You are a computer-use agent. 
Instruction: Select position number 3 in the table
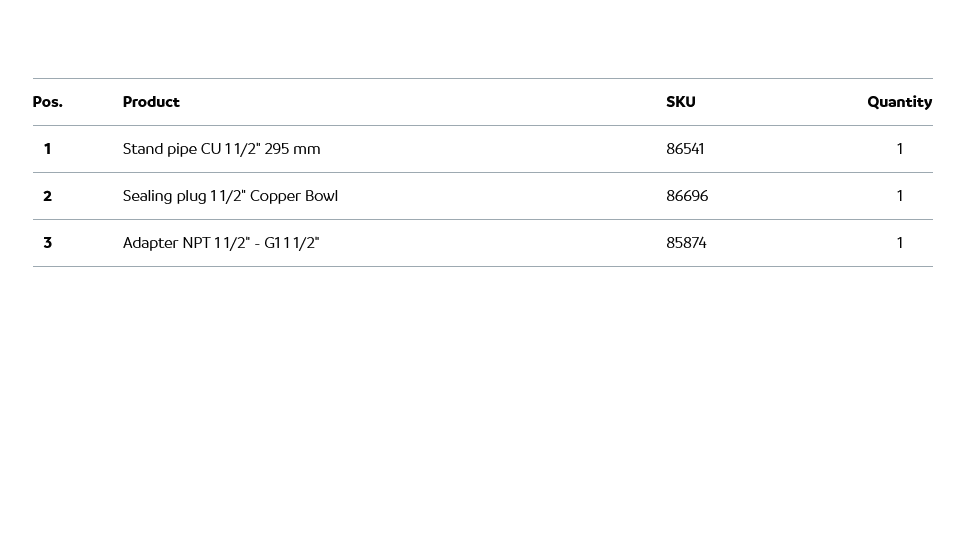tap(47, 243)
